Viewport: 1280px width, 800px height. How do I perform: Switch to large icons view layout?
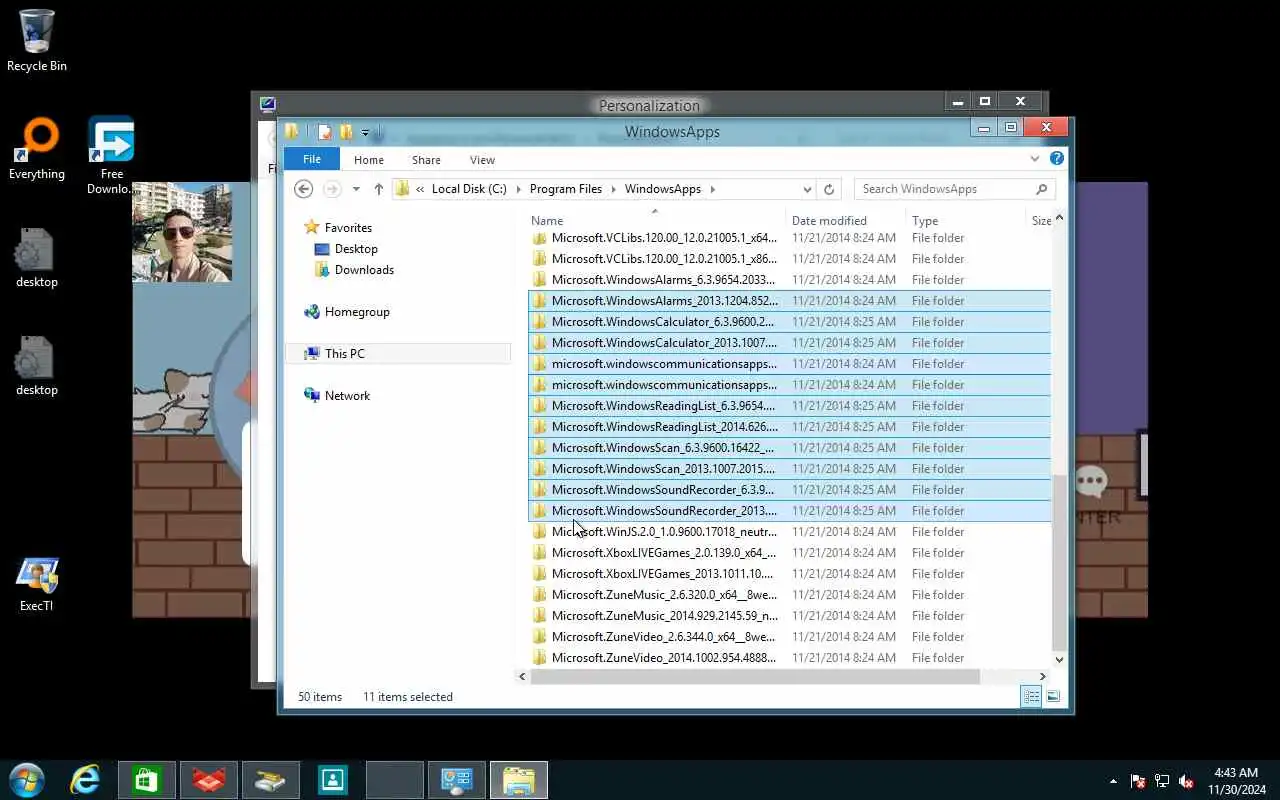click(1053, 697)
